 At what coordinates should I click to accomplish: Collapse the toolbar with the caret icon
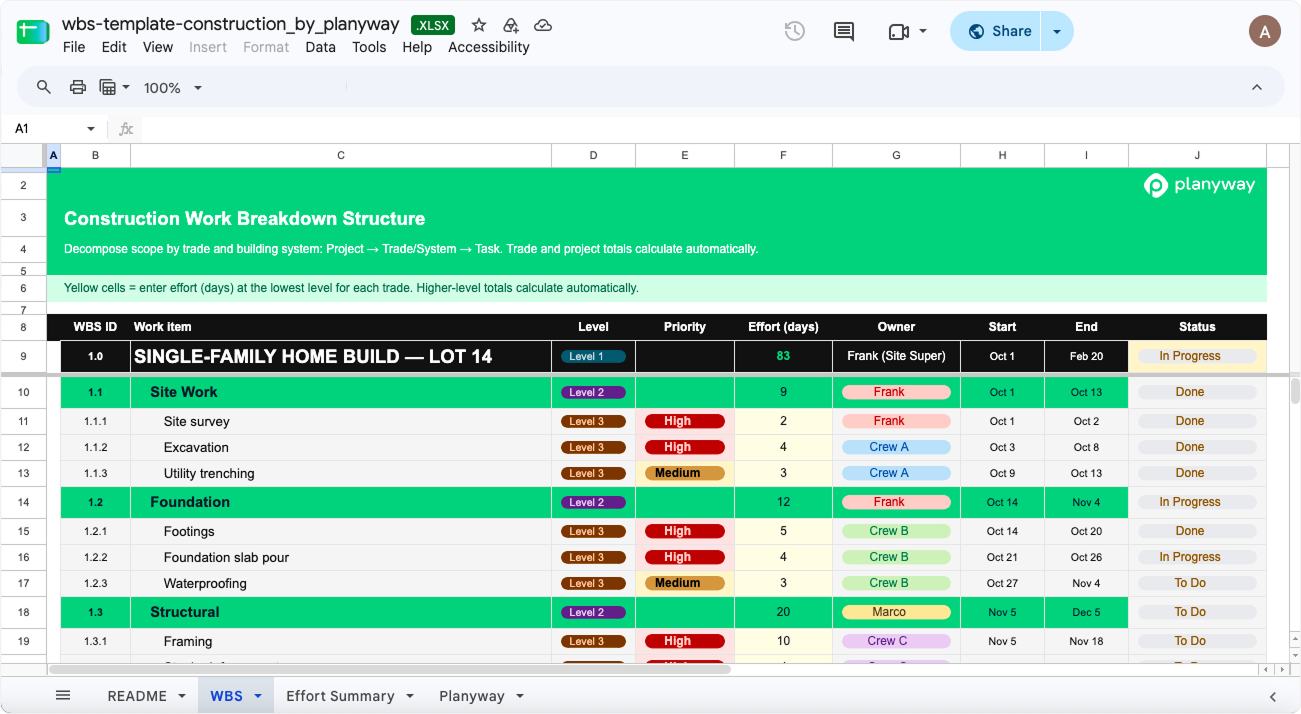click(x=1257, y=87)
